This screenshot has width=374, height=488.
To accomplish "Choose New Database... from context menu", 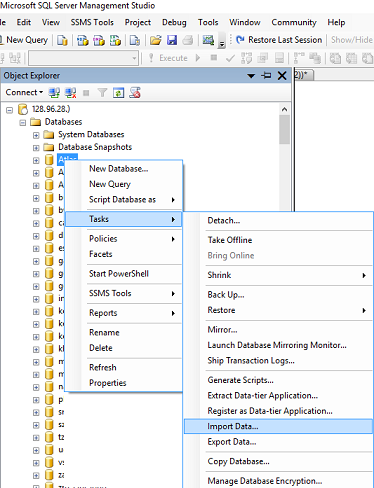I will coord(123,169).
